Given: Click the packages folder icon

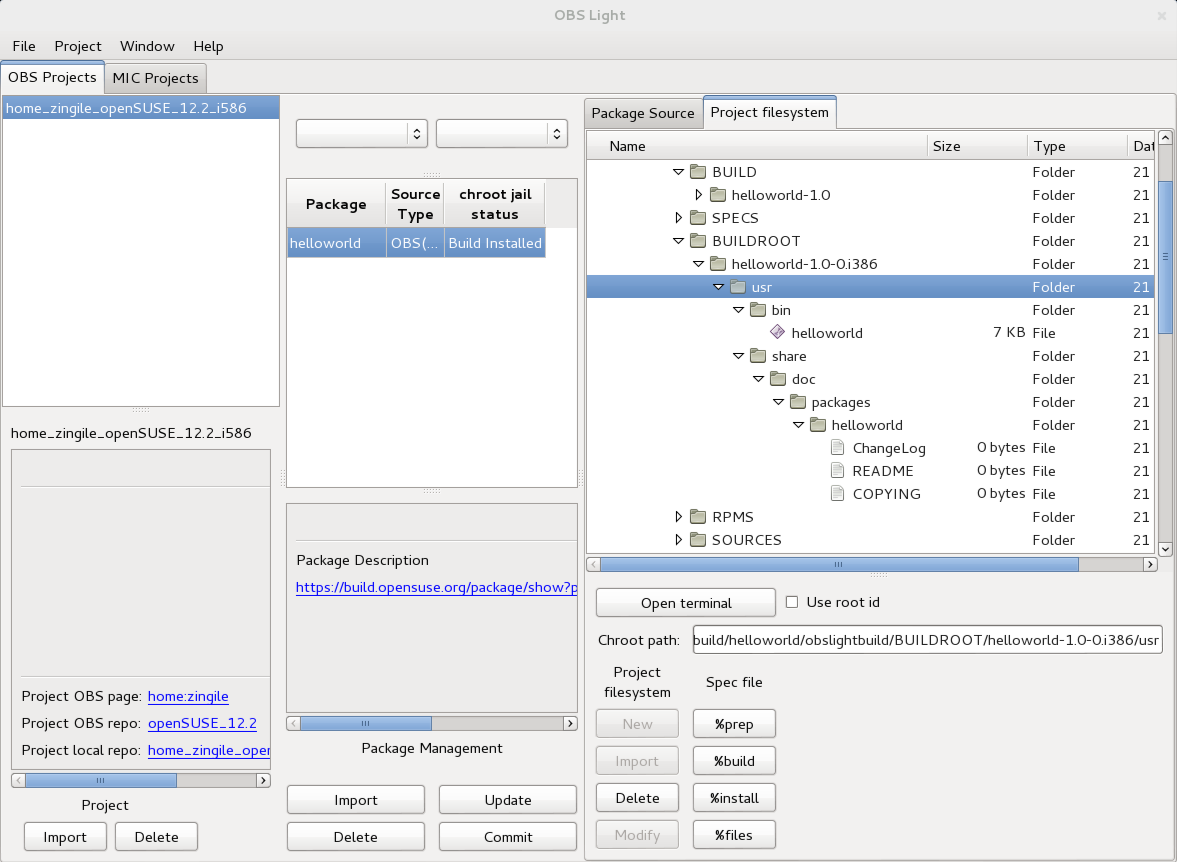Looking at the screenshot, I should pyautogui.click(x=798, y=402).
